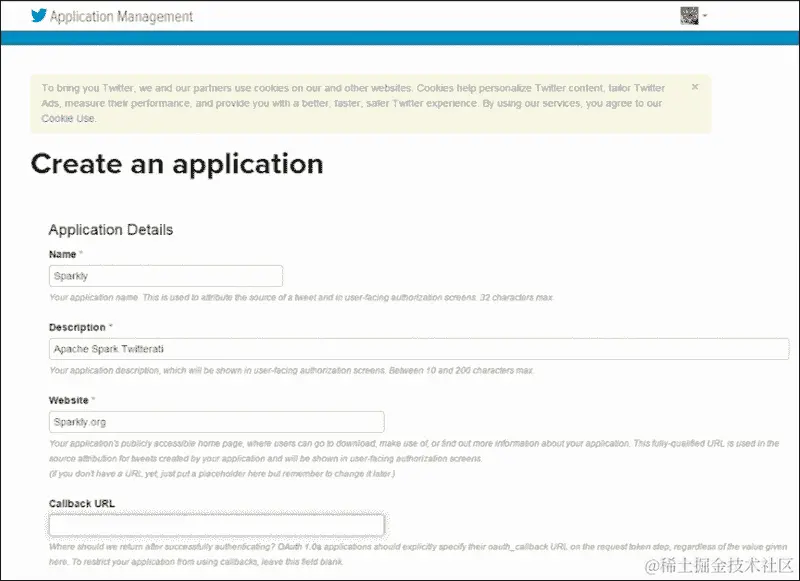Click the 'Description' field label
This screenshot has height=581, width=800.
[77, 327]
